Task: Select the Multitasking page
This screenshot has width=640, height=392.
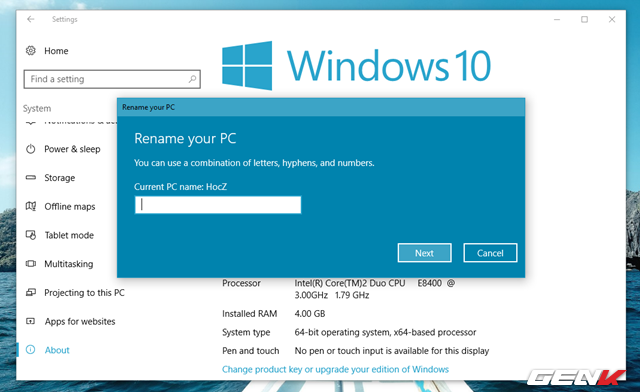Action: [69, 264]
